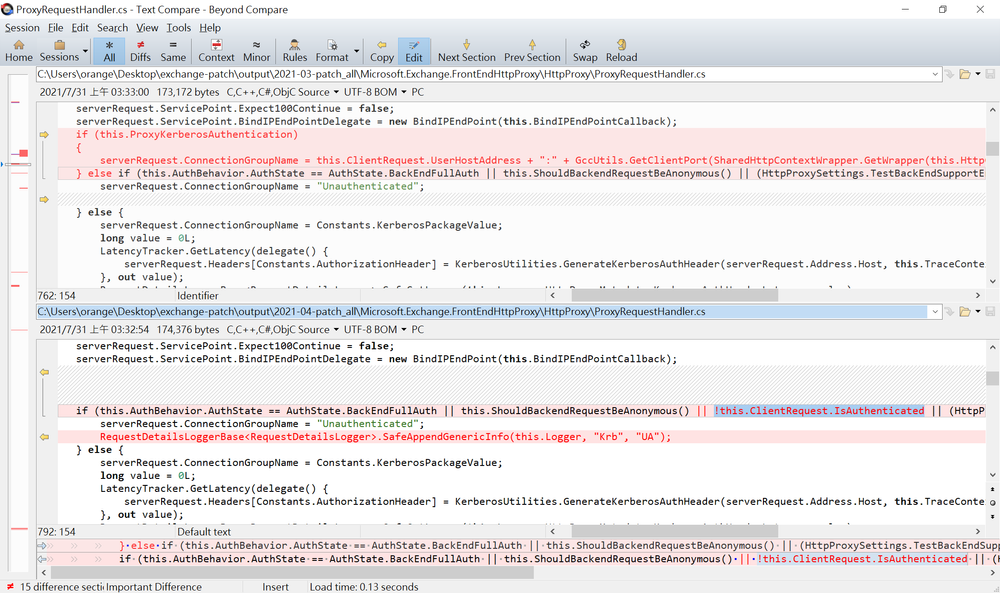The height and width of the screenshot is (593, 1000).
Task: Click the 15 difference sections status text
Action: (x=61, y=587)
